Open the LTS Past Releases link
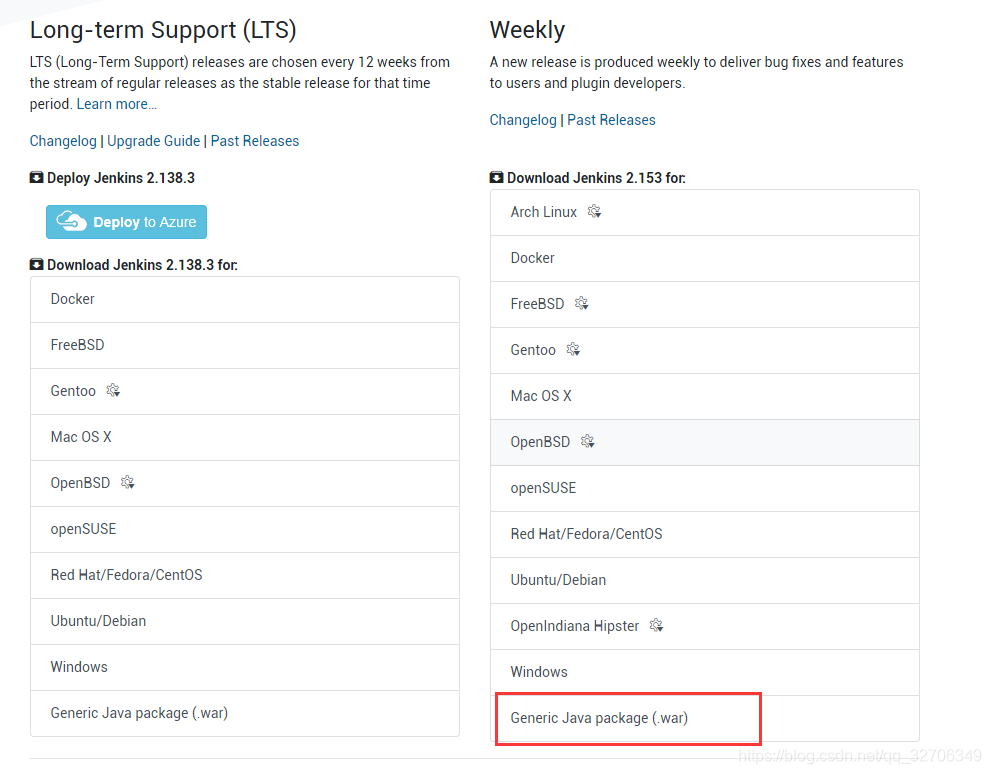The width and height of the screenshot is (991, 774). point(255,141)
